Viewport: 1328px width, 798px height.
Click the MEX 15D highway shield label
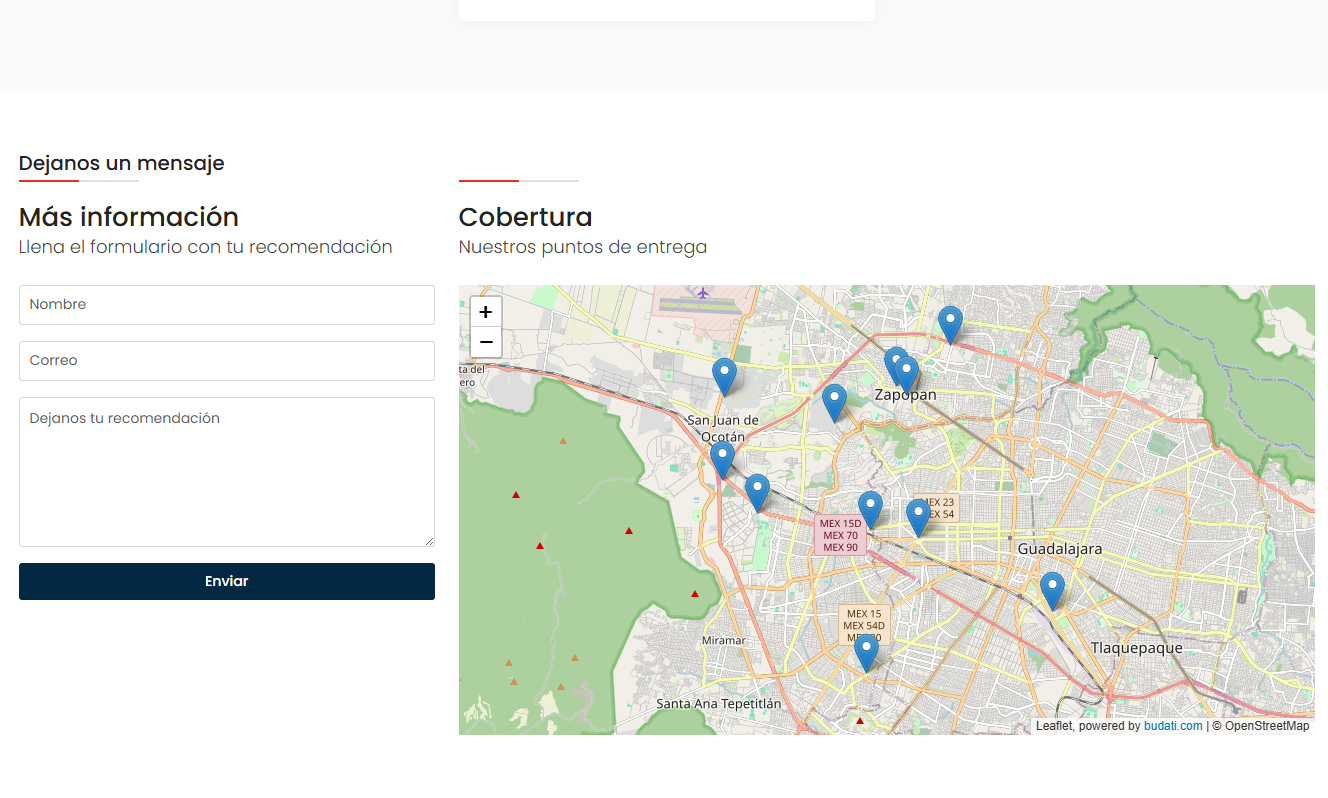coord(840,523)
